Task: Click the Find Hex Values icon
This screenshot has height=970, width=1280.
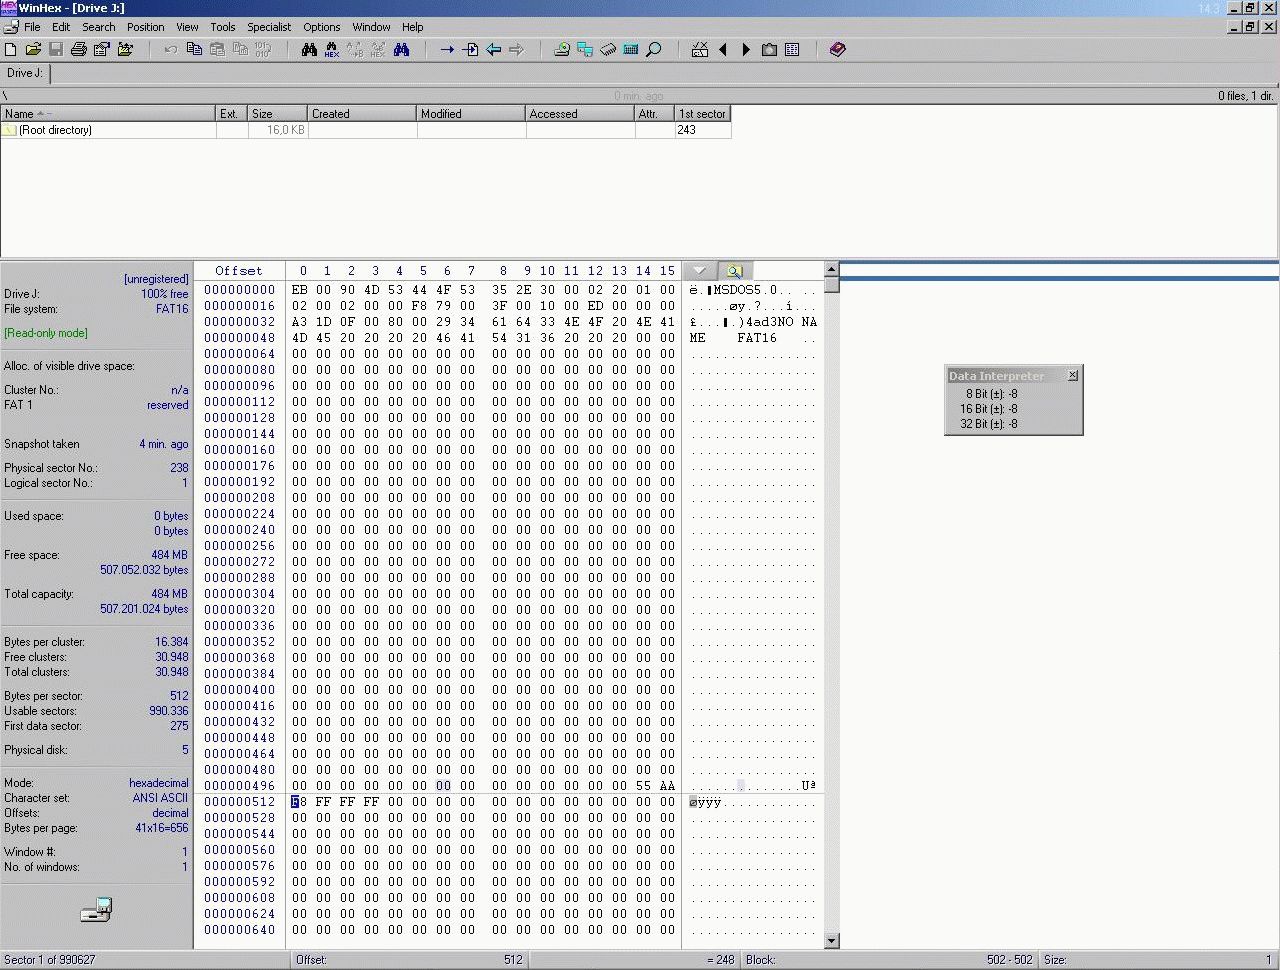Action: click(332, 49)
